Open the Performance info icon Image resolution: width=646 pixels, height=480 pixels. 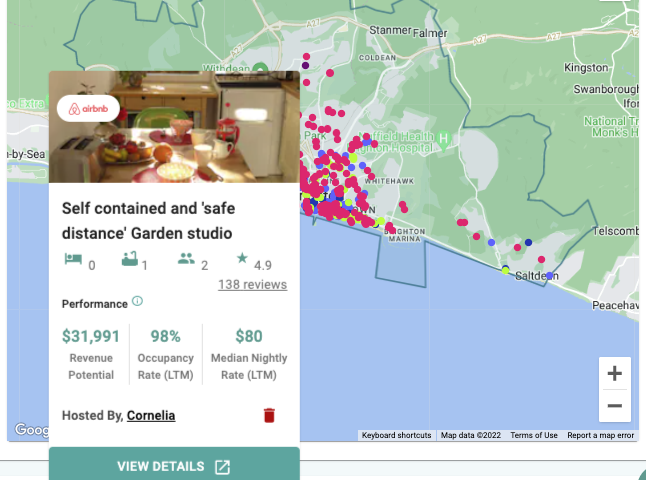[137, 301]
